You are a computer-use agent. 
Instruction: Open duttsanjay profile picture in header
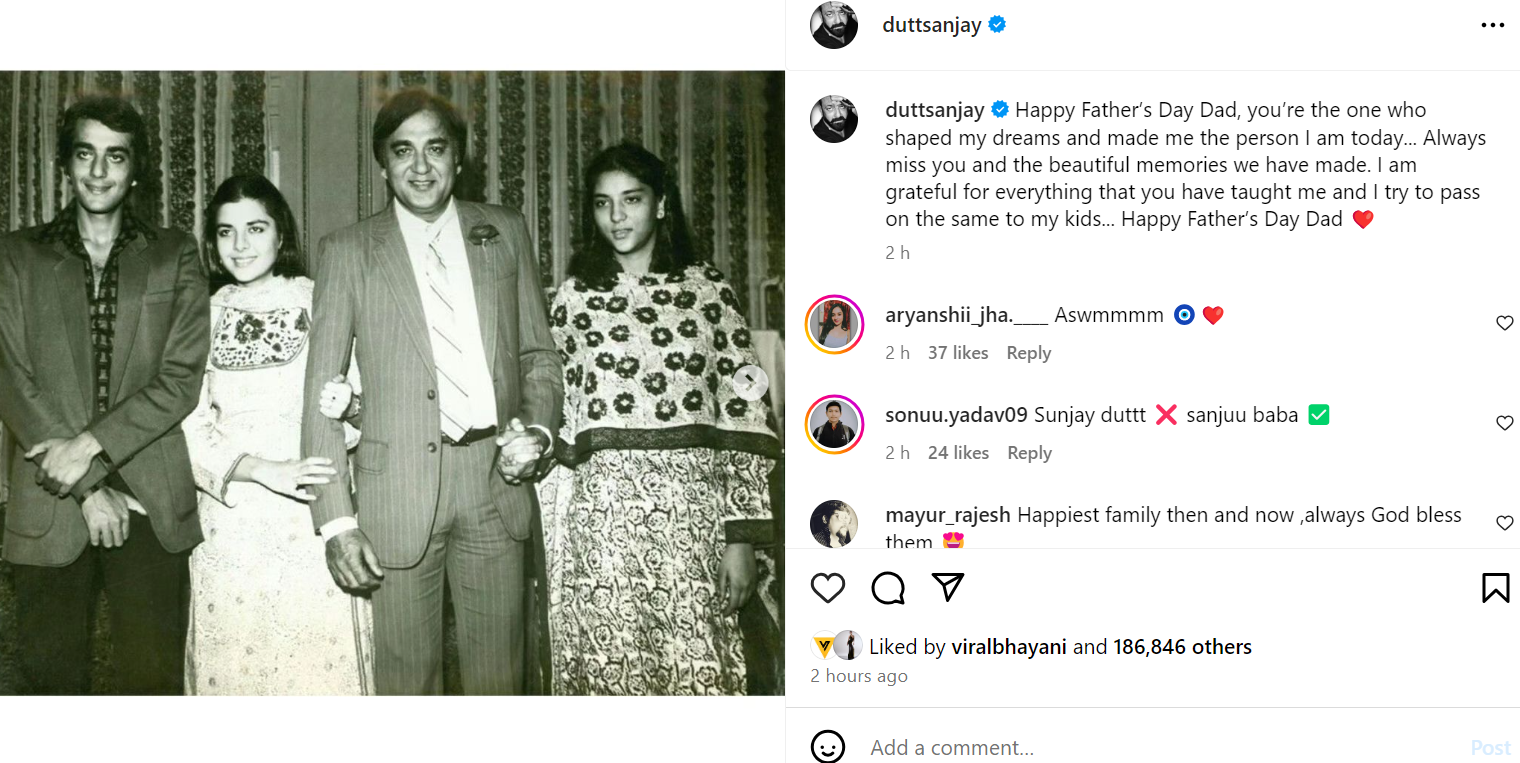coord(834,25)
